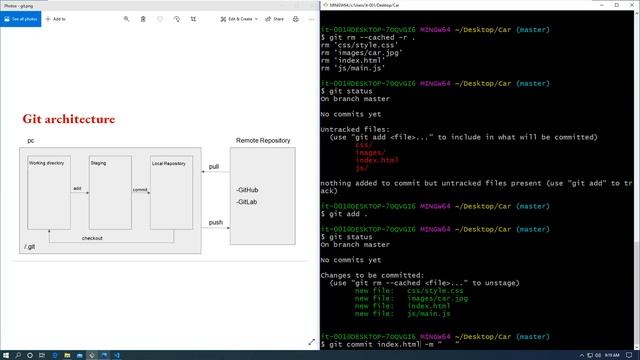Open the Action Center notifications icon
This screenshot has height=360, width=640.
pos(629,356)
